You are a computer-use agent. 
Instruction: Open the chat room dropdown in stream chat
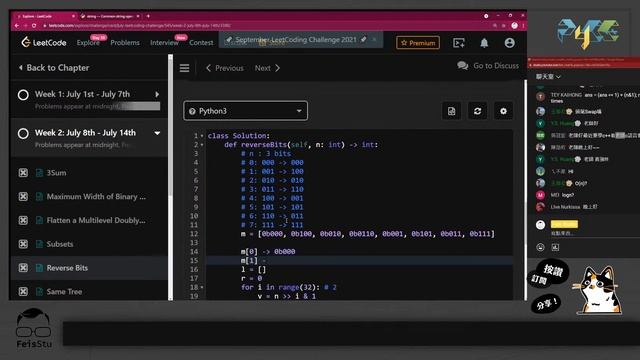click(x=548, y=77)
